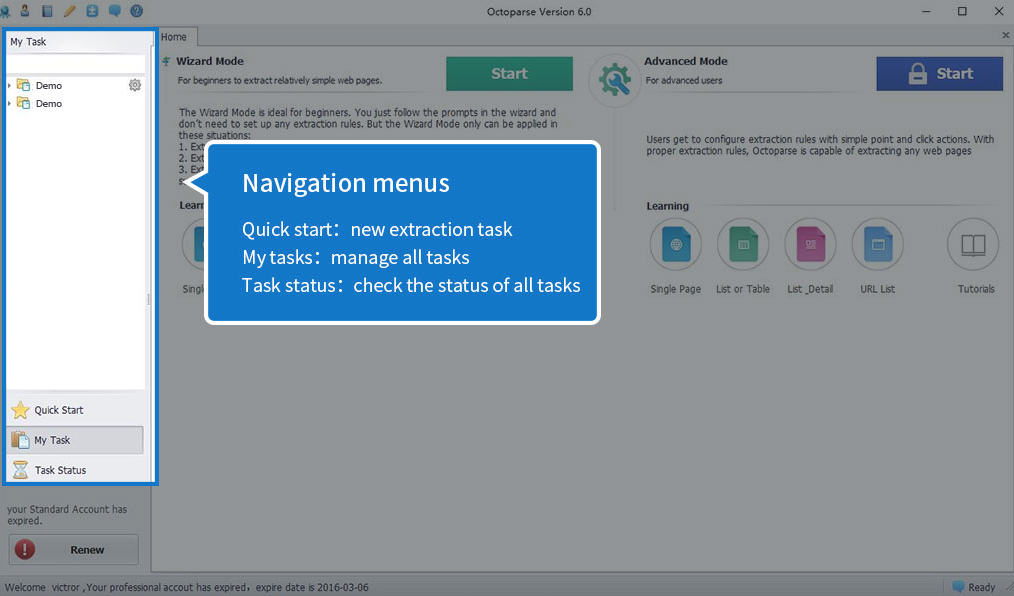Open Single Page learning icon under Advanced Mode
The height and width of the screenshot is (596, 1014).
(x=676, y=244)
